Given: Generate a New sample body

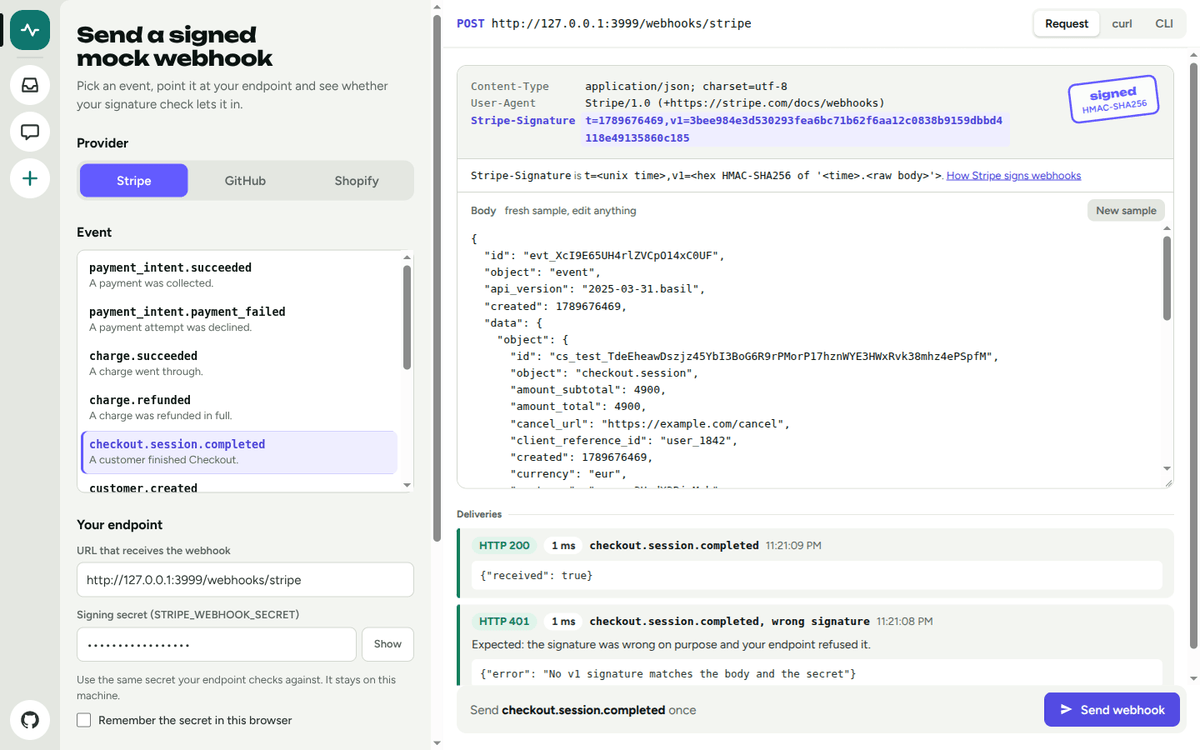Looking at the screenshot, I should click(1126, 211).
